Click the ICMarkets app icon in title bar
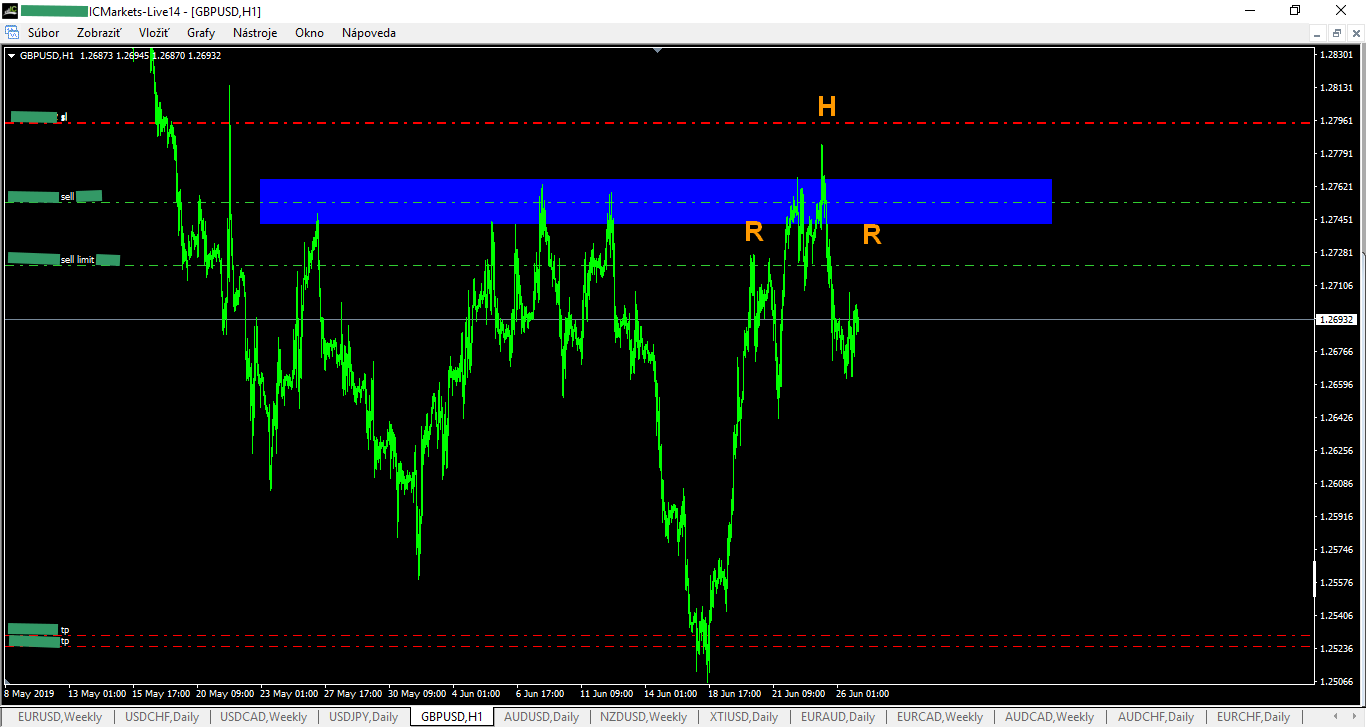 coord(10,11)
